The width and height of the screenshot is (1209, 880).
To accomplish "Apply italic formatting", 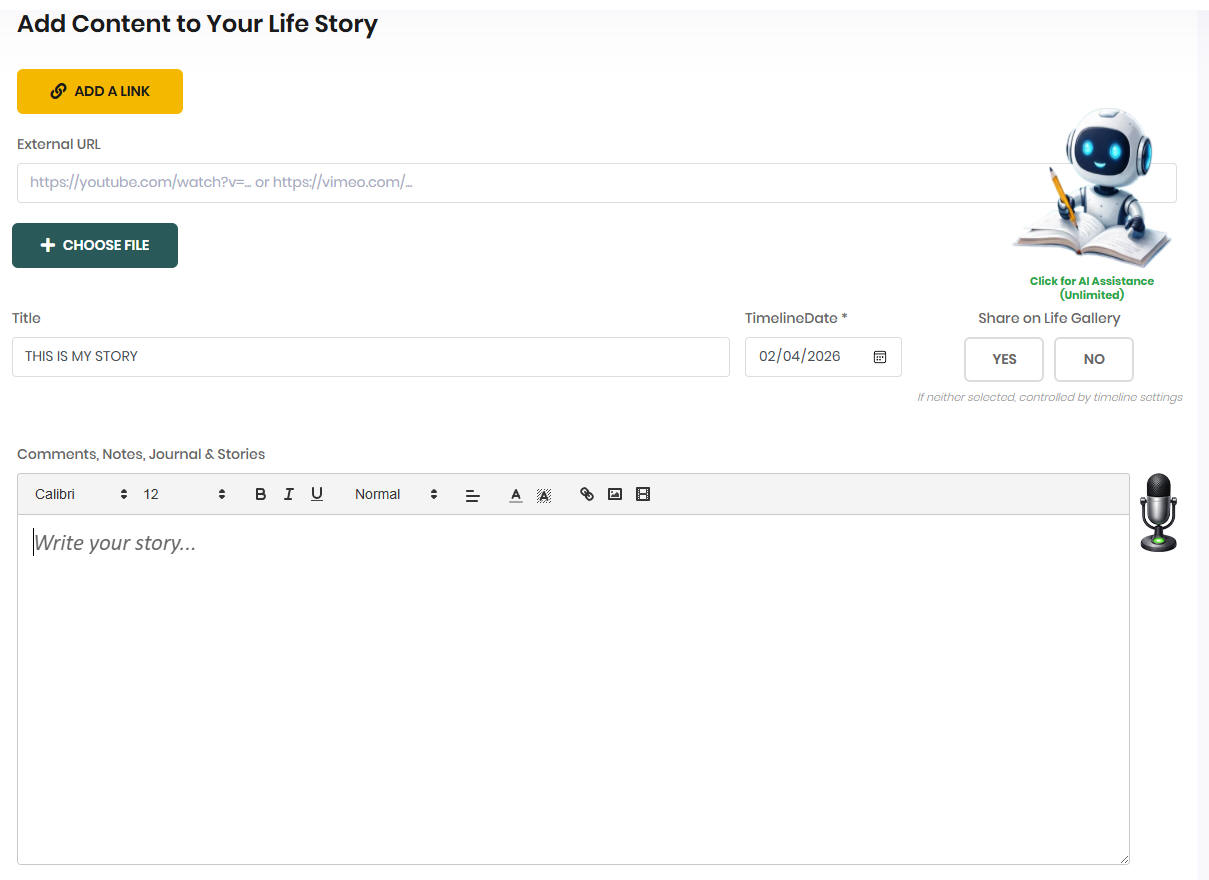I will click(x=288, y=493).
